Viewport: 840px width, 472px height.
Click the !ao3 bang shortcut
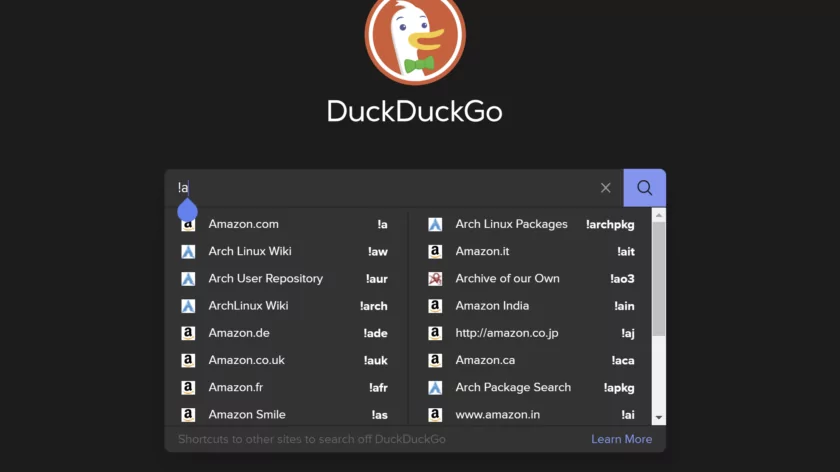tap(622, 279)
